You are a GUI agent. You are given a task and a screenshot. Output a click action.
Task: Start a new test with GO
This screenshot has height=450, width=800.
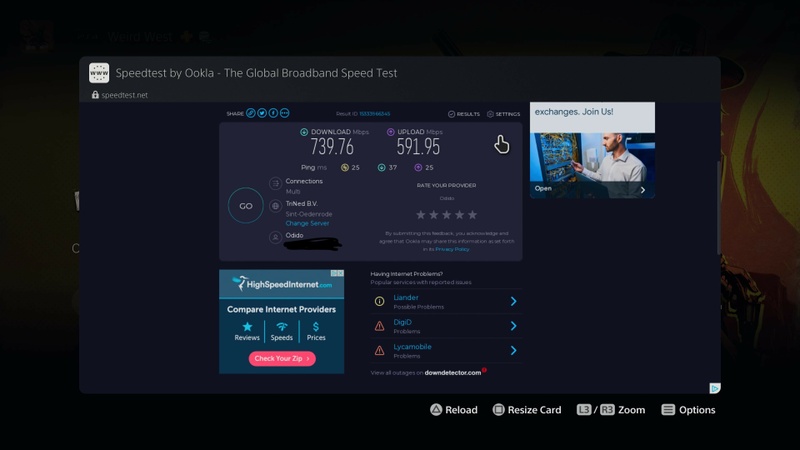pos(245,206)
